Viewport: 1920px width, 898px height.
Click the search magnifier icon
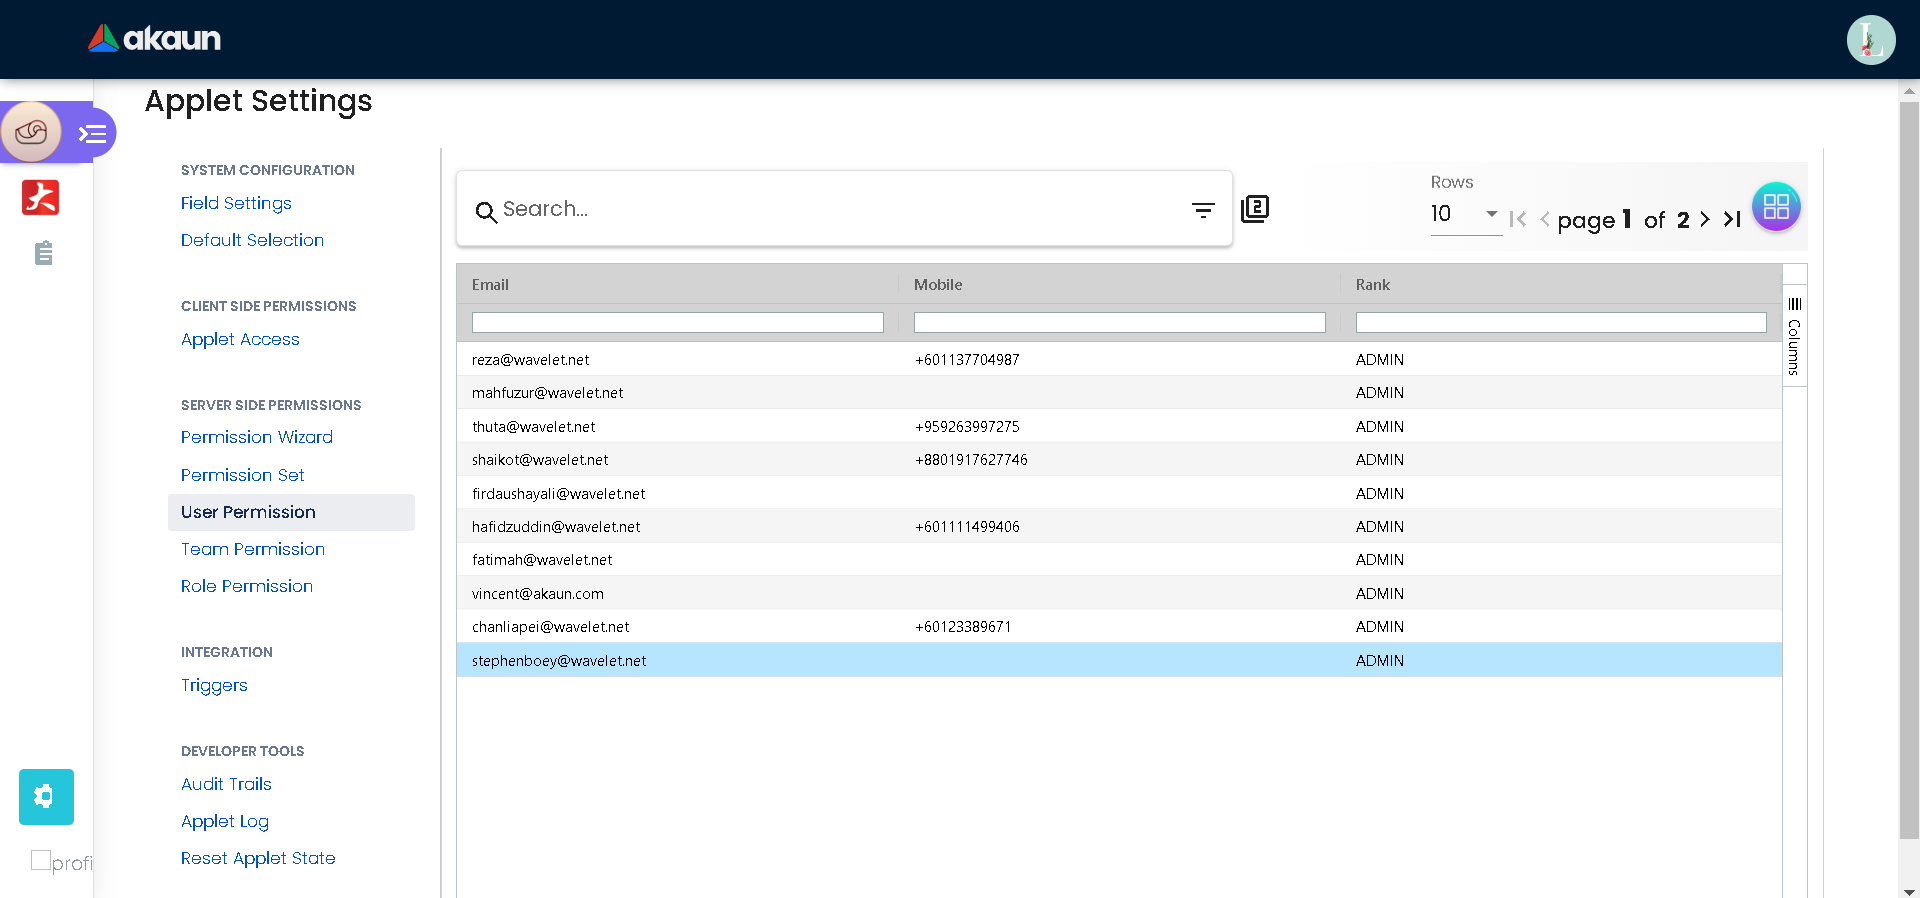click(486, 211)
